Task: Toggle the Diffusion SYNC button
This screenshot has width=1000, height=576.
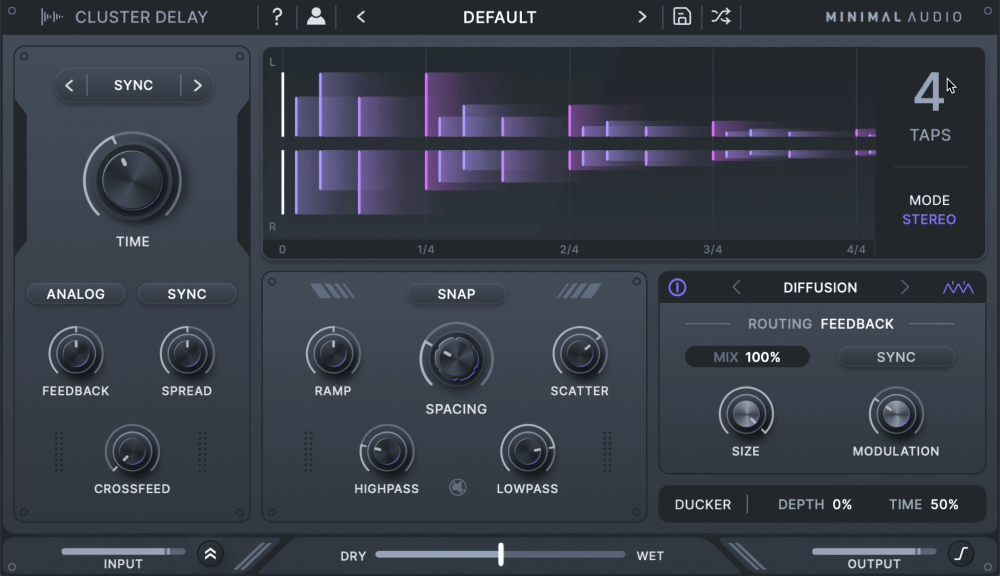Action: point(896,357)
